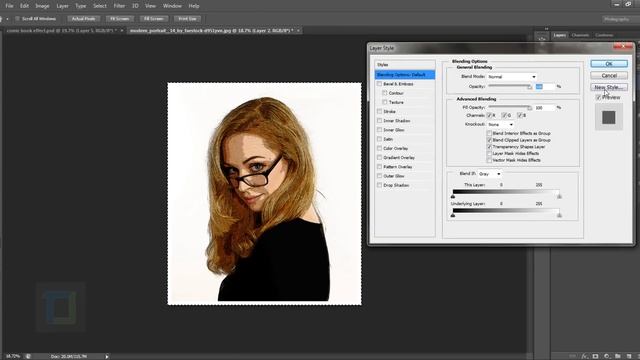The width and height of the screenshot is (640, 360).
Task: Enable the Stroke checkbox
Action: click(x=380, y=111)
